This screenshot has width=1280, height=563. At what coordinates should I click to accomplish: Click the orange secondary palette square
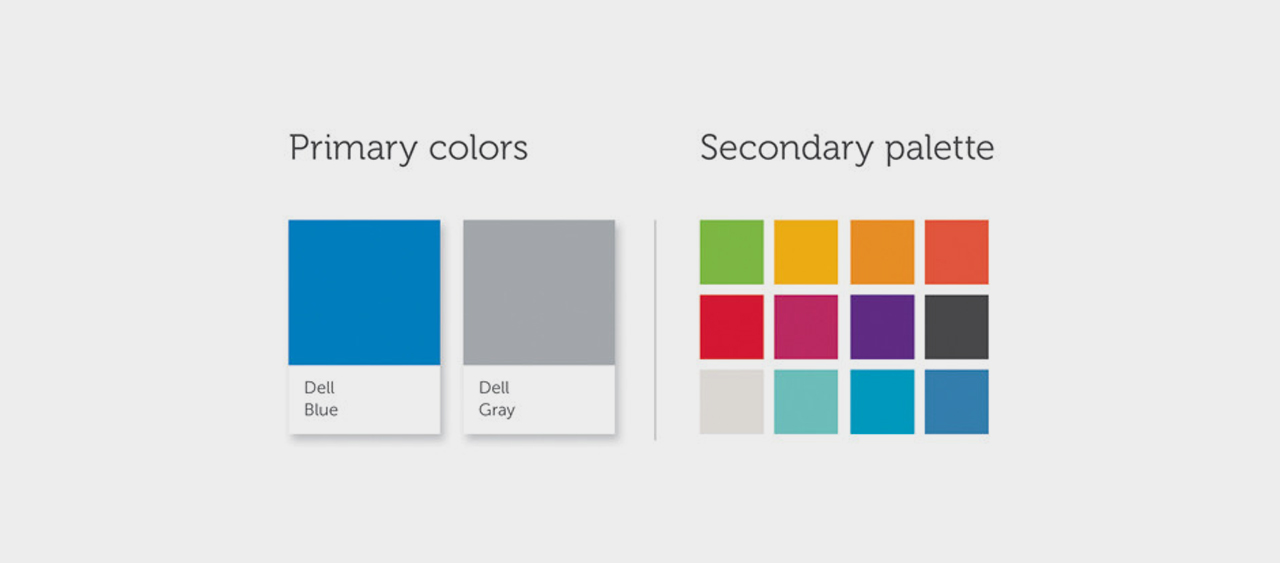point(882,252)
